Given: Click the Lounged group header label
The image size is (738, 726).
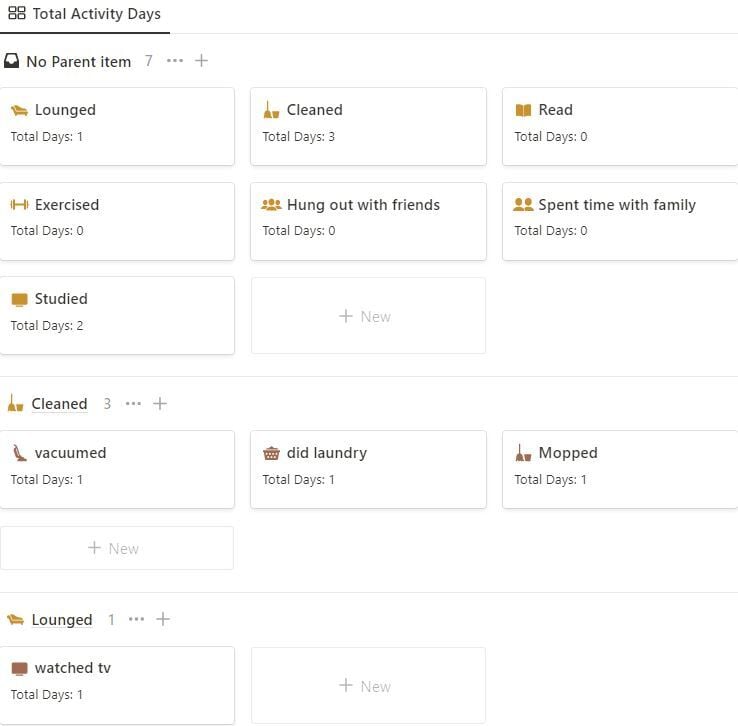Looking at the screenshot, I should tap(61, 620).
